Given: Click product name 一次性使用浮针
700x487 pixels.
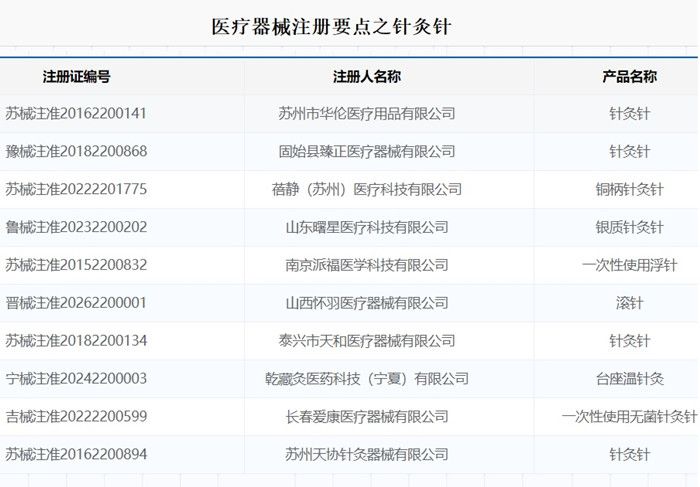Looking at the screenshot, I should [629, 266].
